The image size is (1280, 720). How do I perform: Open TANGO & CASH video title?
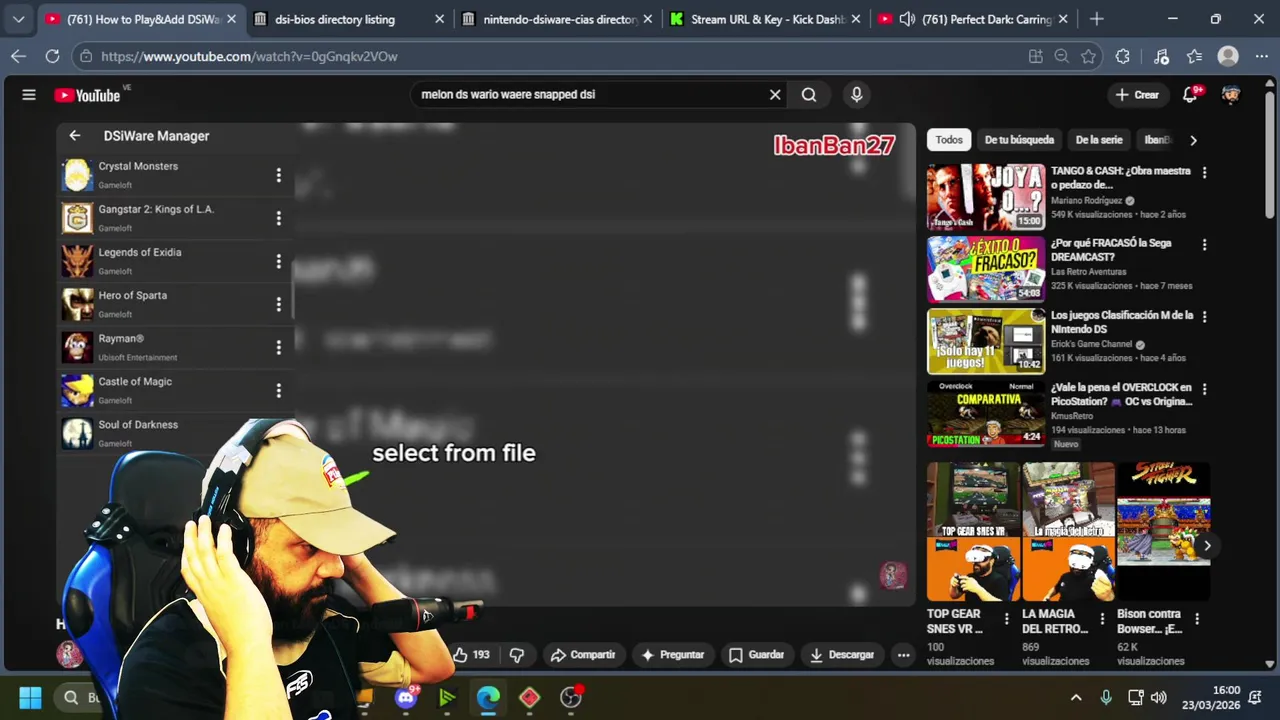(1121, 178)
